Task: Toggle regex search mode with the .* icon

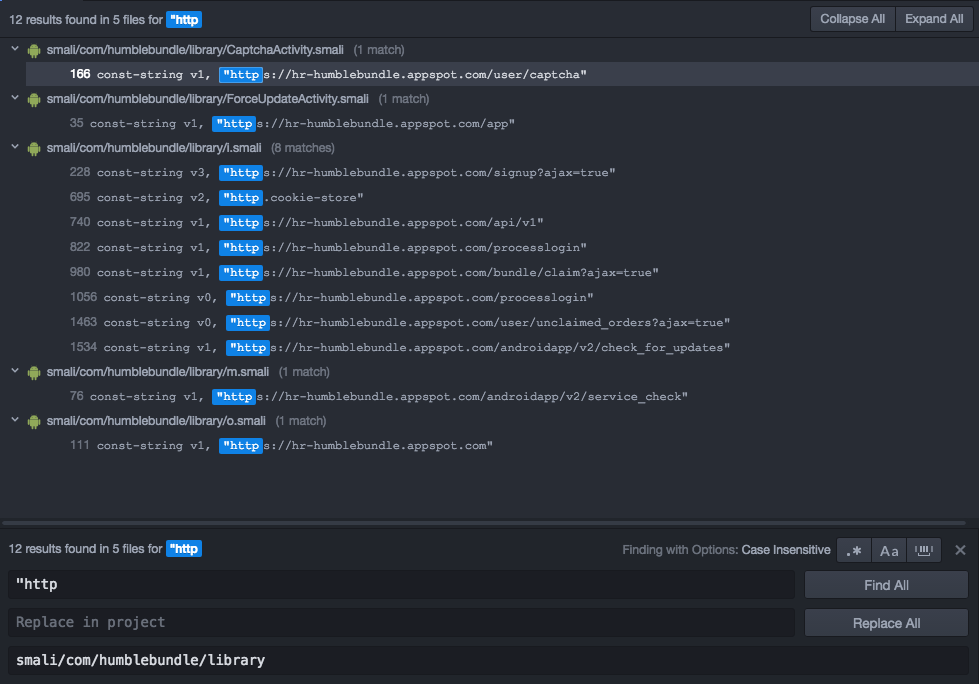Action: (x=853, y=549)
